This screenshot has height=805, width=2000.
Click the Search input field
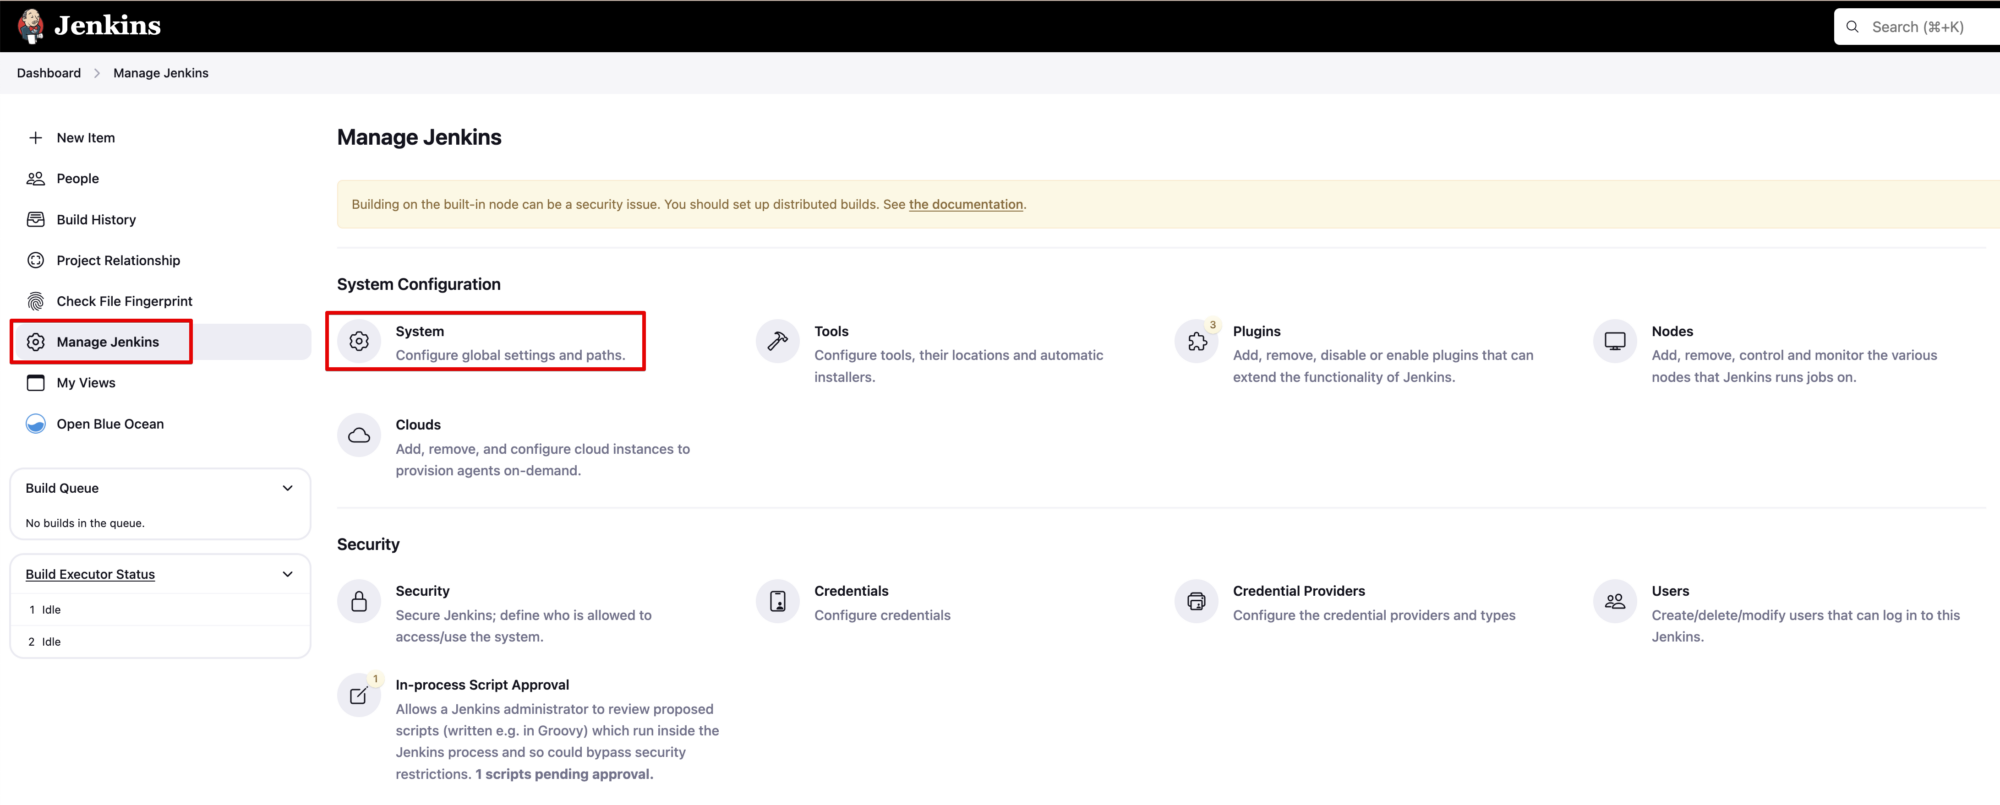[x=1917, y=27]
